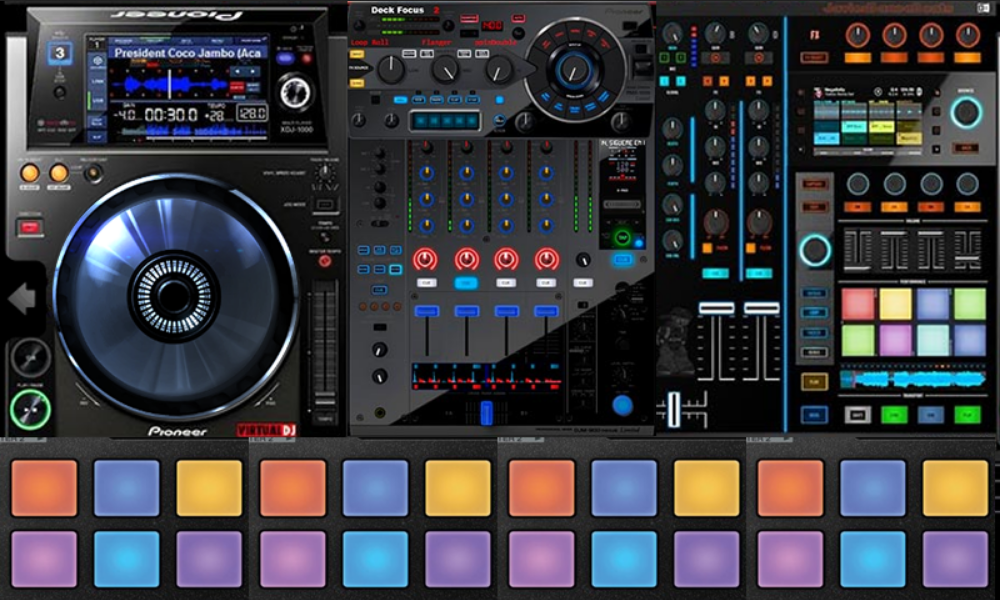Click the first red headphone cue knob
1000x600 pixels.
pos(425,260)
